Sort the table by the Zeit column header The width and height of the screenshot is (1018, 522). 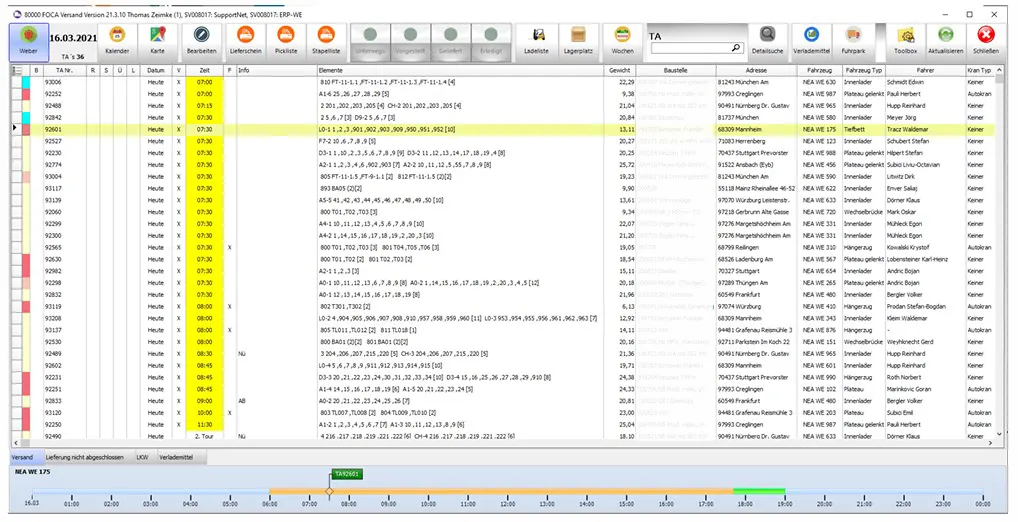pos(204,71)
